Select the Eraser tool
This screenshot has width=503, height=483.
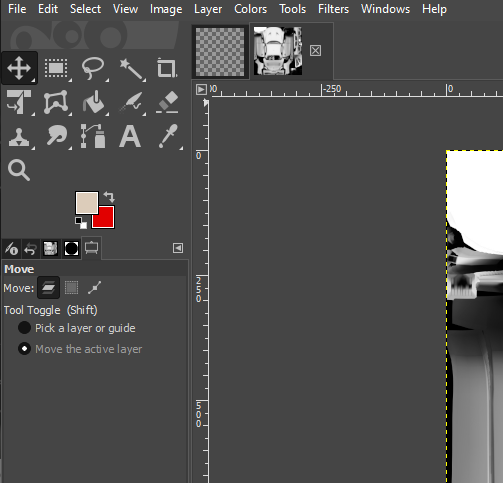coord(167,102)
